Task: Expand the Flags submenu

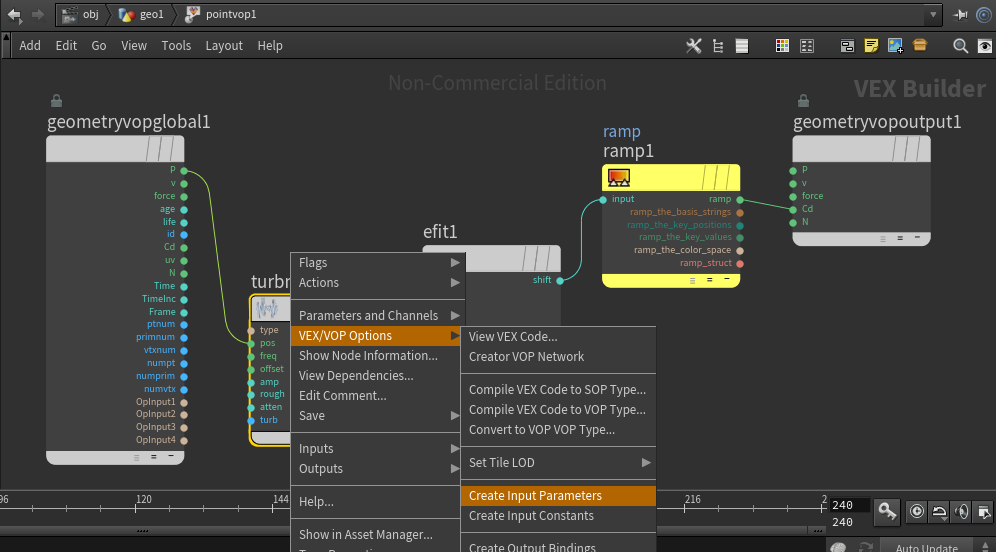Action: [378, 262]
